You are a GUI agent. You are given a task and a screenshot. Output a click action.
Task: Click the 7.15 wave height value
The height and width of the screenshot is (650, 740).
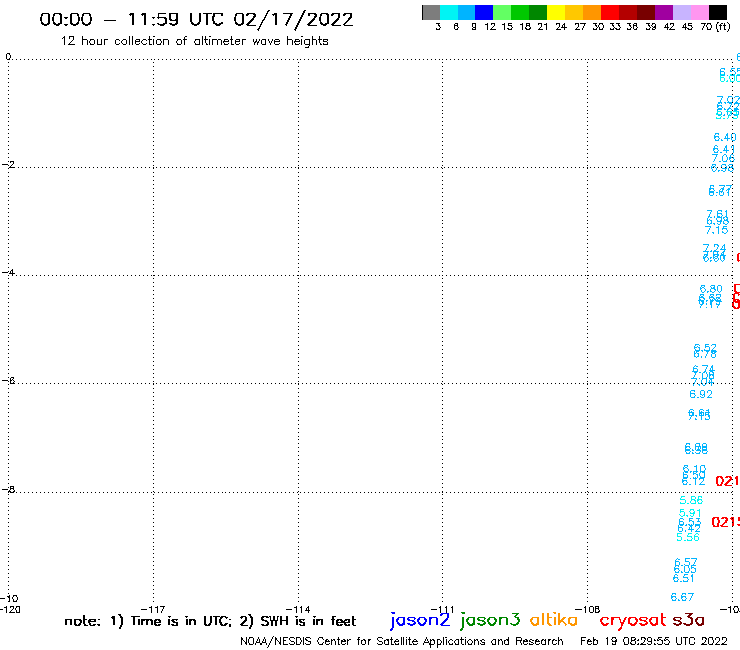tap(716, 230)
